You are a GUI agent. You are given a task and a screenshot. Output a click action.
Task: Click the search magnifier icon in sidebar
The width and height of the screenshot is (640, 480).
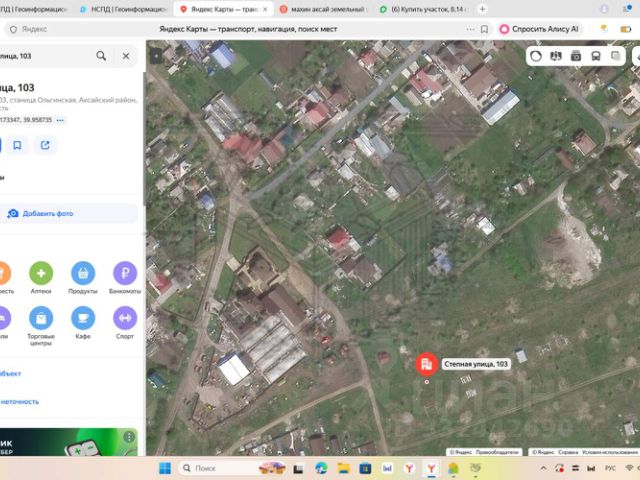101,56
